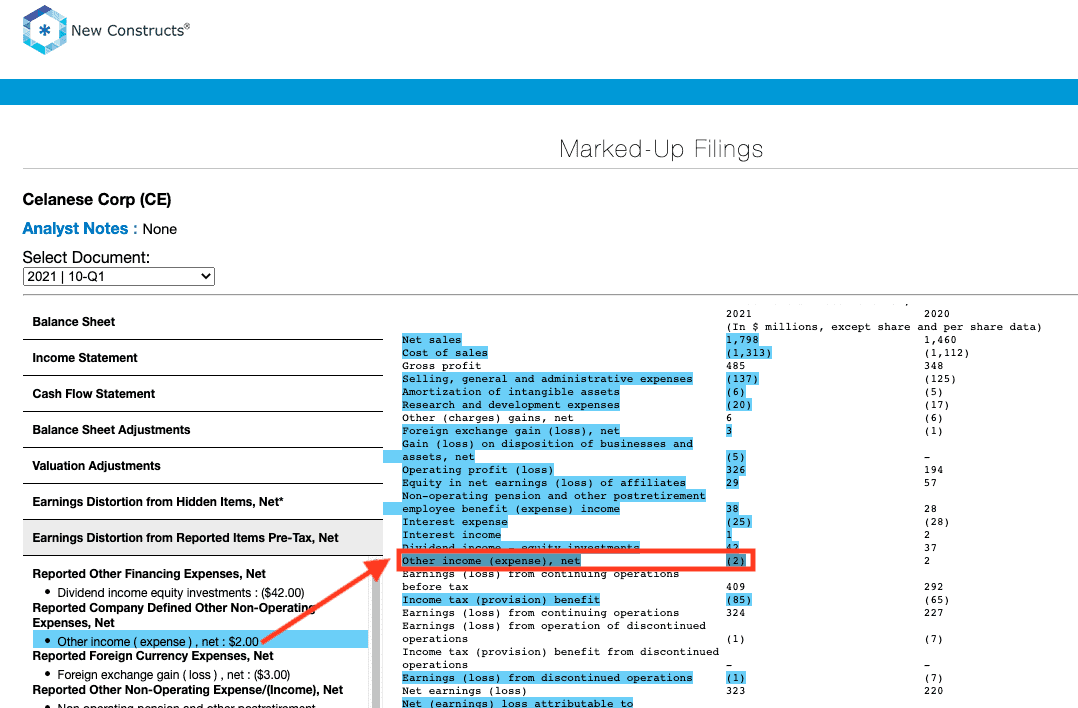
Task: Click Dividend income equity investments item
Action: pyautogui.click(x=181, y=593)
